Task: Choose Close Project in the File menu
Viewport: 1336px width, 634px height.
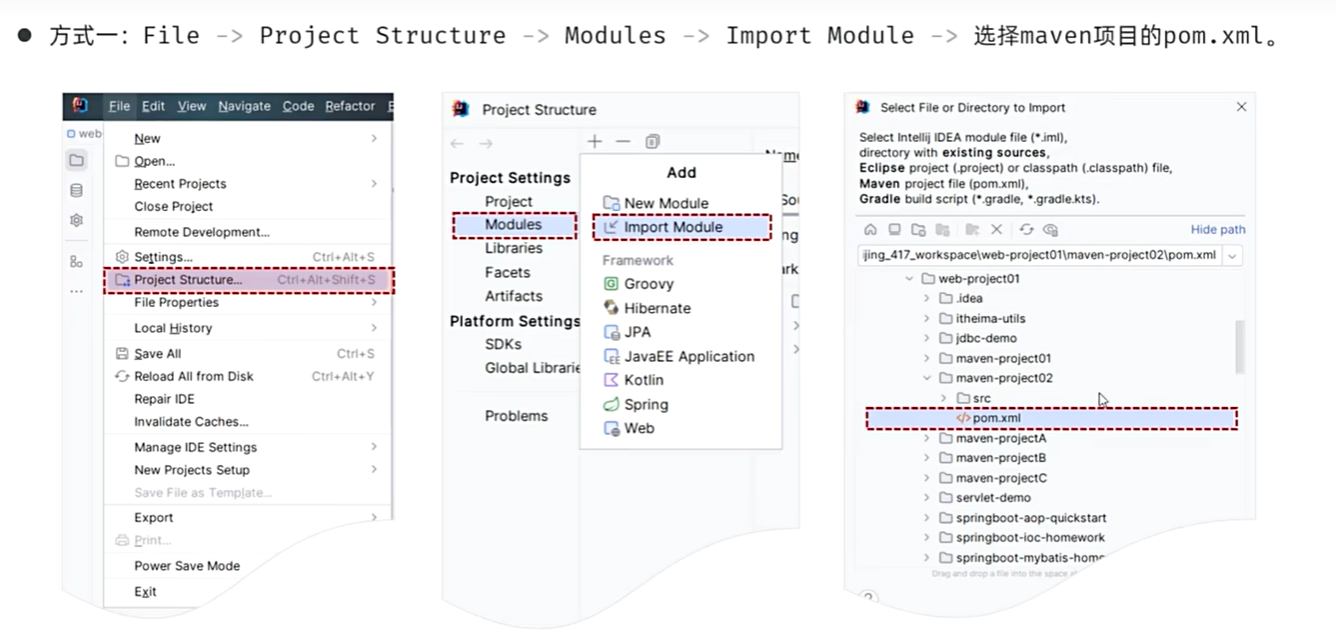Action: coord(249,206)
